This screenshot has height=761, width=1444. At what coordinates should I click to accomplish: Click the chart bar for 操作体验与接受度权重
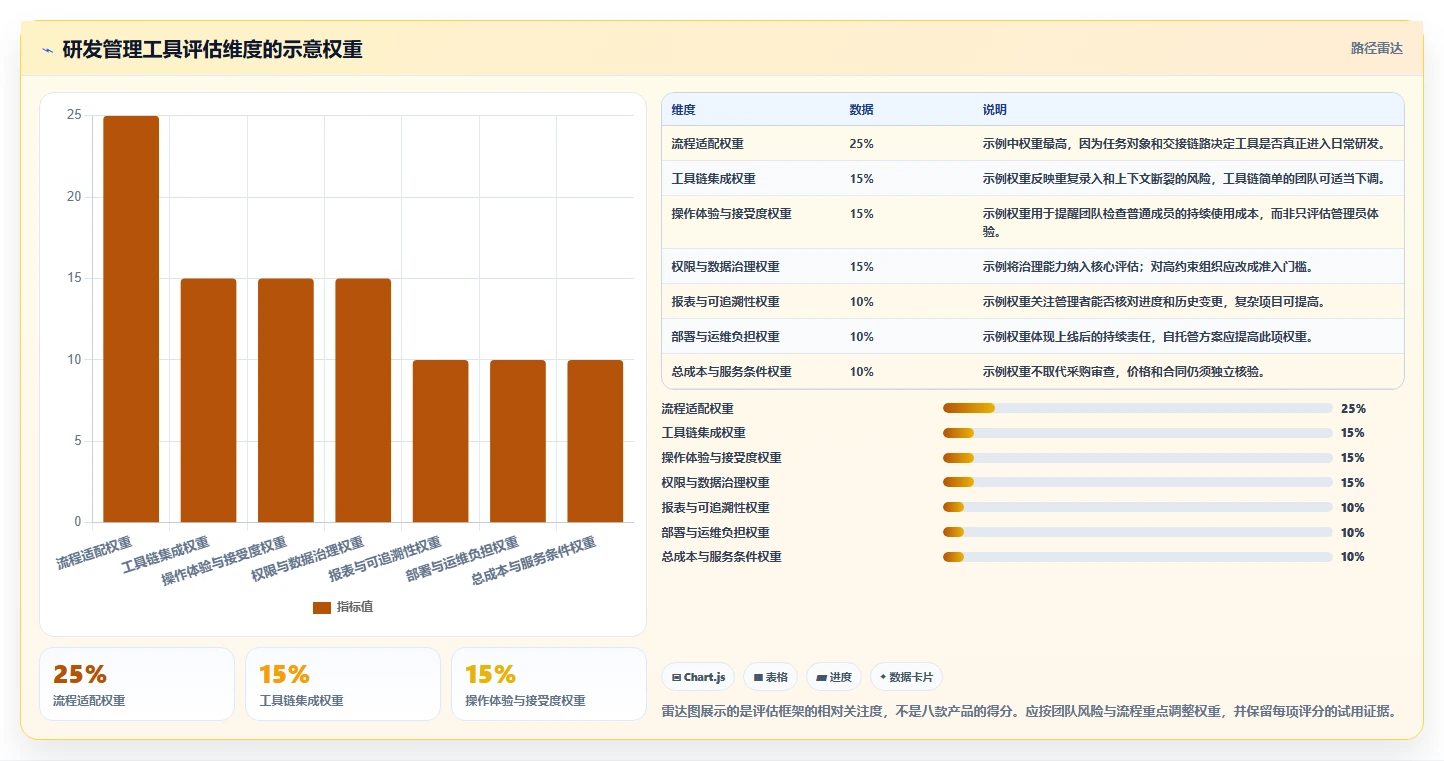point(286,400)
